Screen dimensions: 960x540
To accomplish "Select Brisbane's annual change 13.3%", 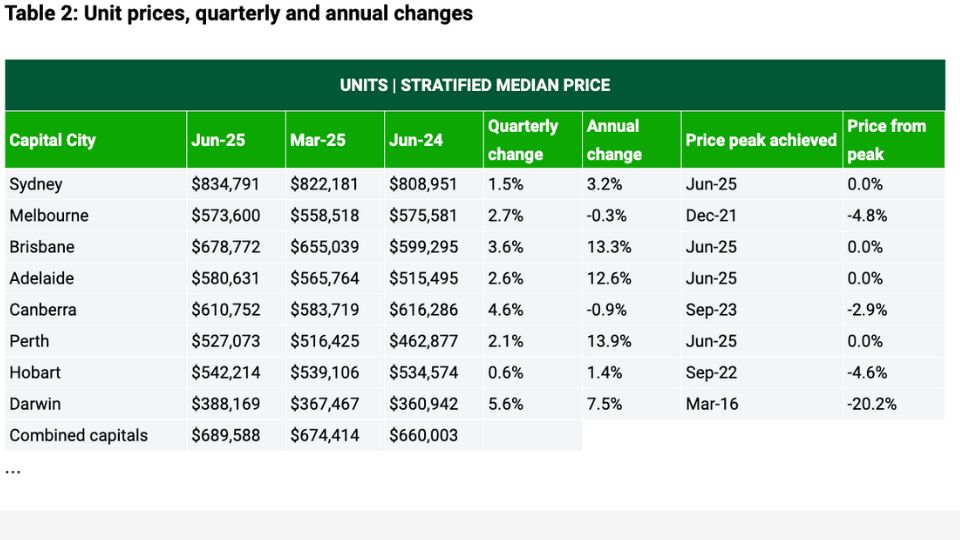I will [609, 247].
